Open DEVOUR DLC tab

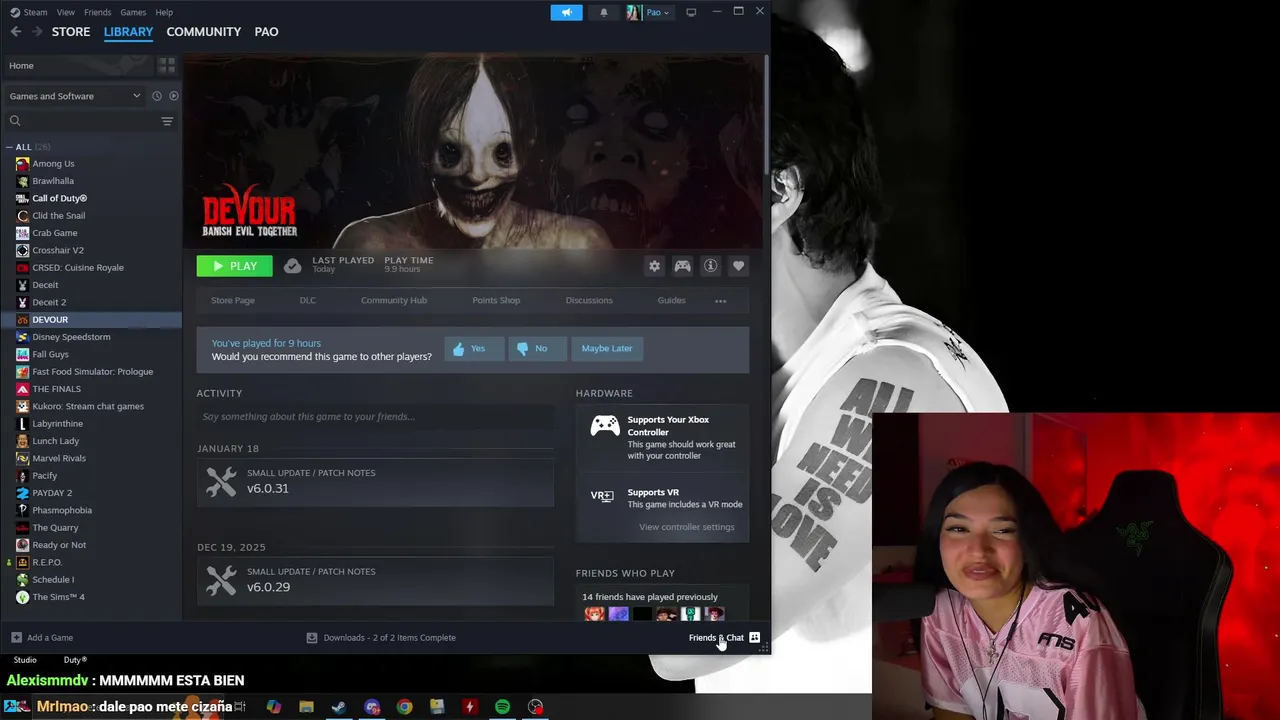308,300
